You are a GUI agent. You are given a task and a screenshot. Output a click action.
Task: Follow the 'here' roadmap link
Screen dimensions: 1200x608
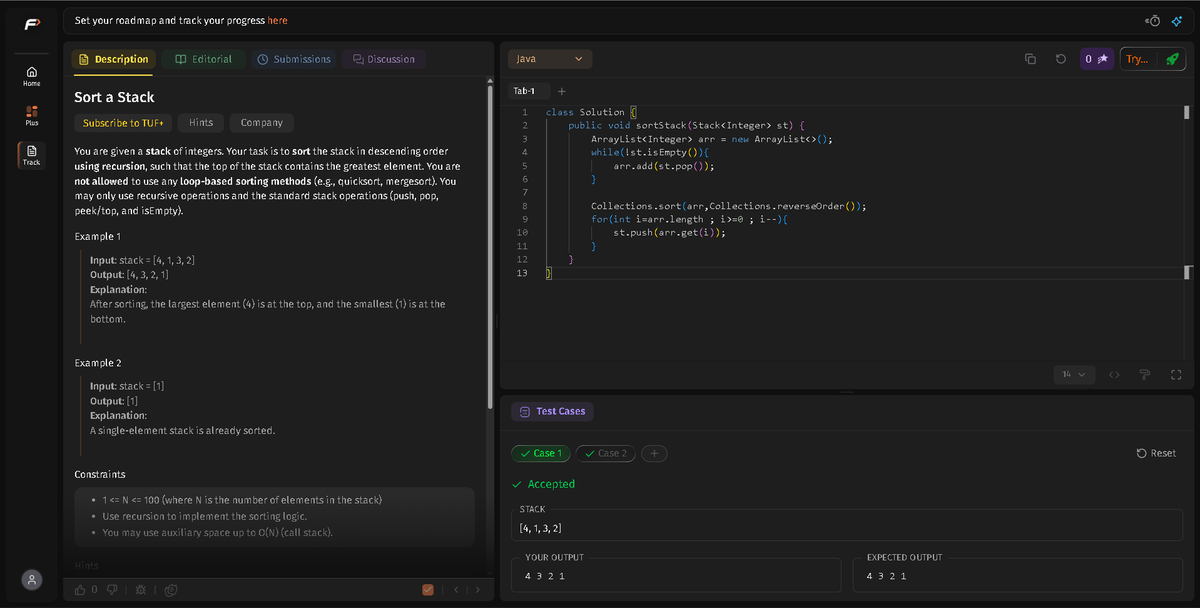277,20
